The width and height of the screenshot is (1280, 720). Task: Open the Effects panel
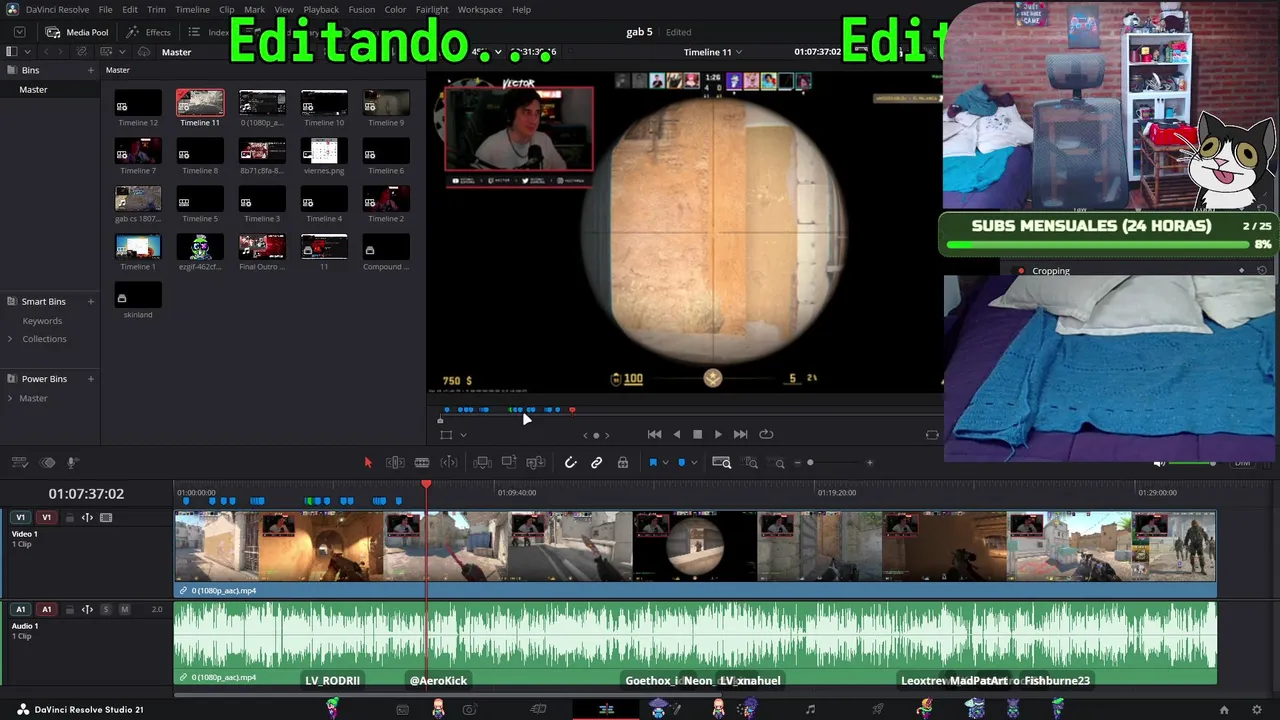coord(149,32)
